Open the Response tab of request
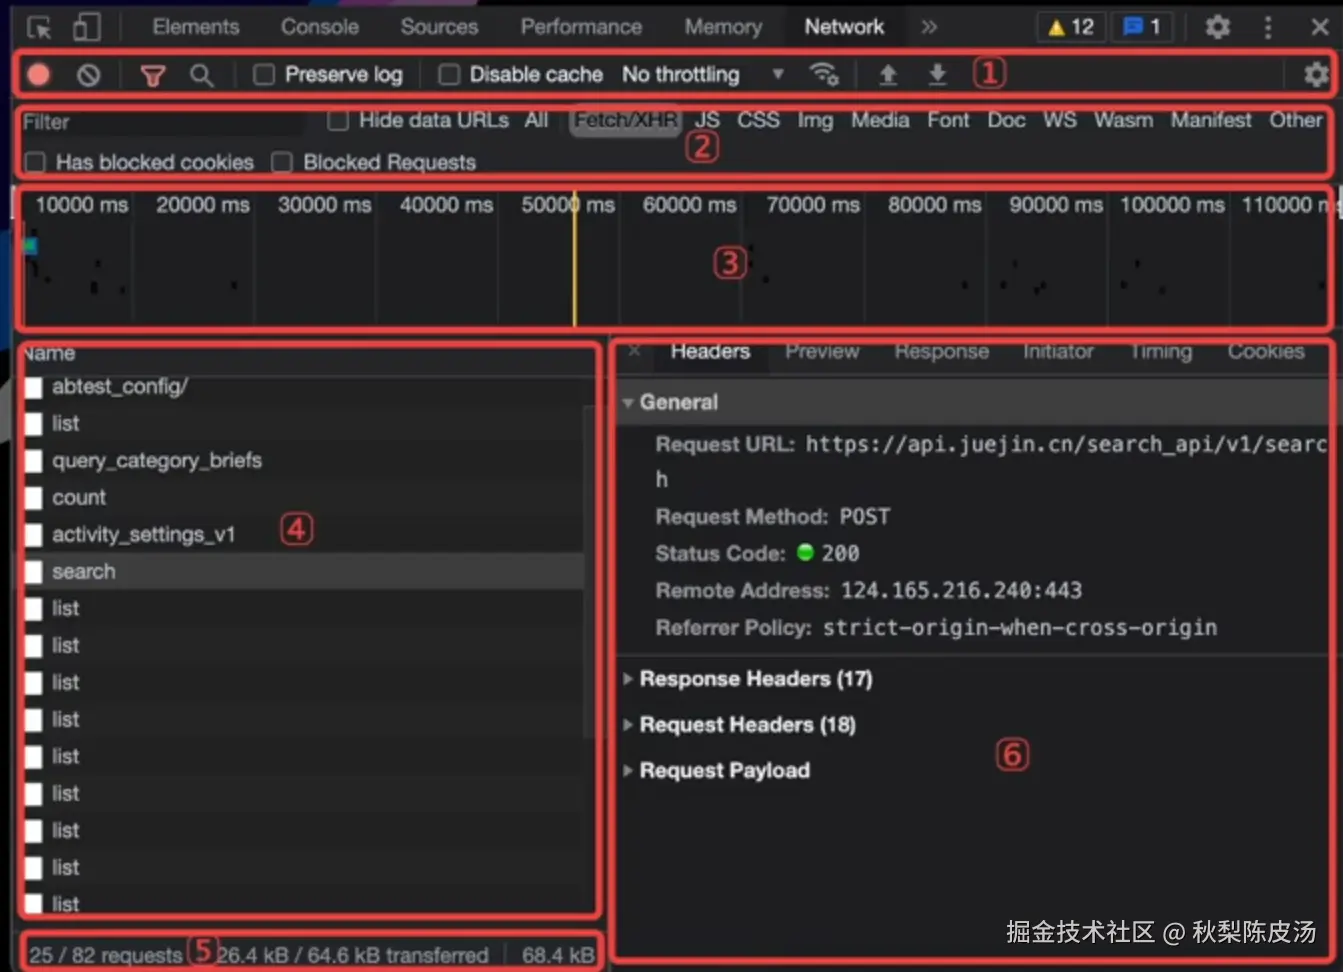 click(942, 351)
